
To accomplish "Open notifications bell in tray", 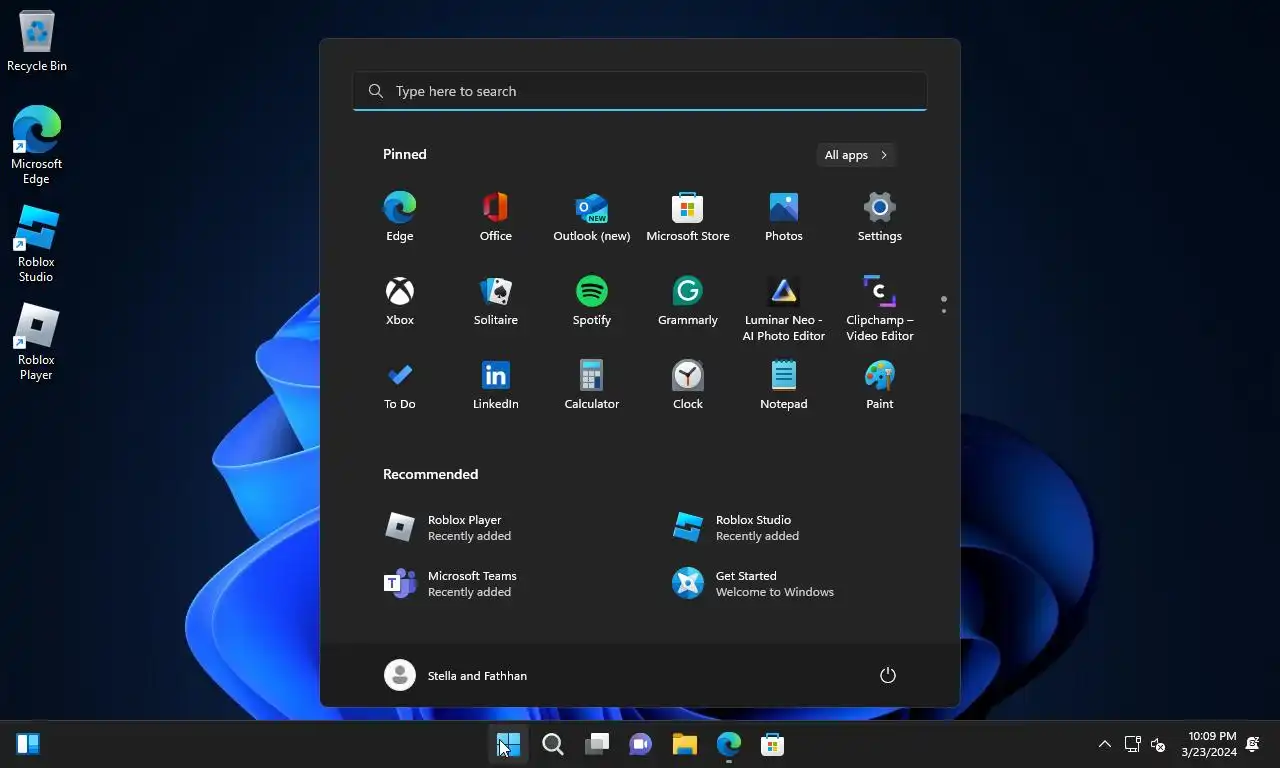I will point(1254,744).
